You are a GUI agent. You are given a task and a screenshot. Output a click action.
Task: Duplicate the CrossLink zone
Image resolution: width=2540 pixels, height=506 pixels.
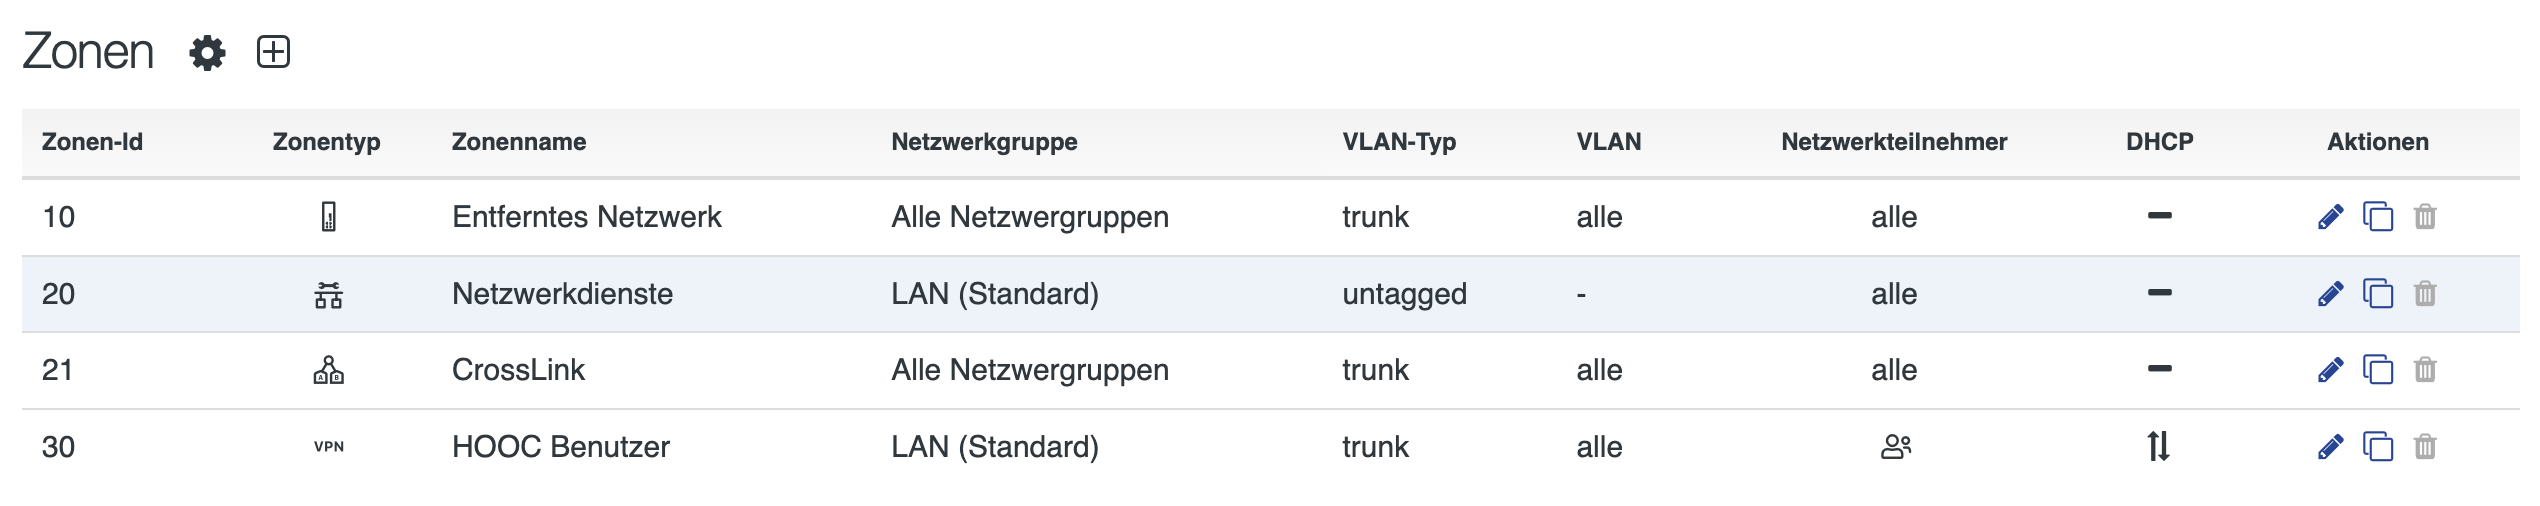[2377, 370]
